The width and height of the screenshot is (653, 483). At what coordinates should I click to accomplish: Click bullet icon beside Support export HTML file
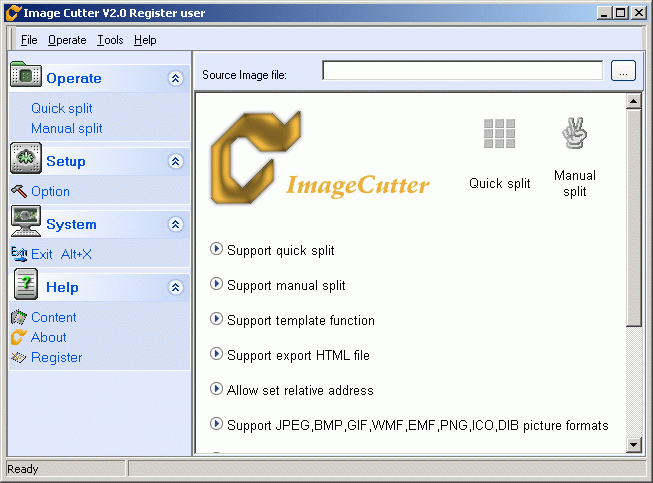[216, 354]
